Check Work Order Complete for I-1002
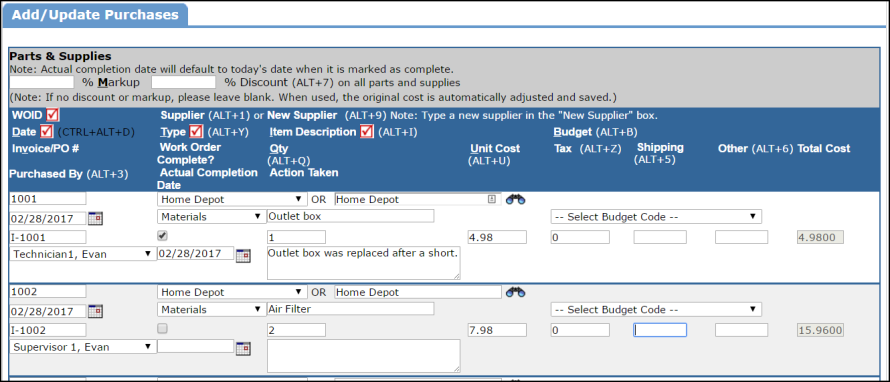The height and width of the screenshot is (382, 890). coord(162,328)
